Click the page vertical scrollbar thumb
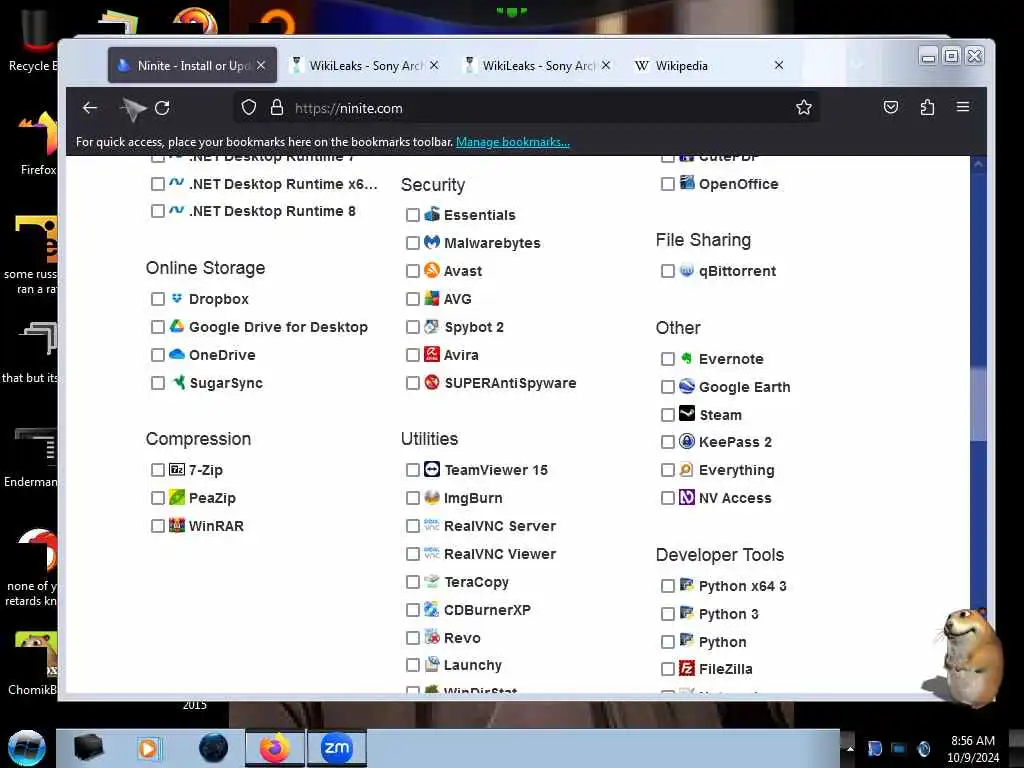The width and height of the screenshot is (1024, 768). pos(978,405)
